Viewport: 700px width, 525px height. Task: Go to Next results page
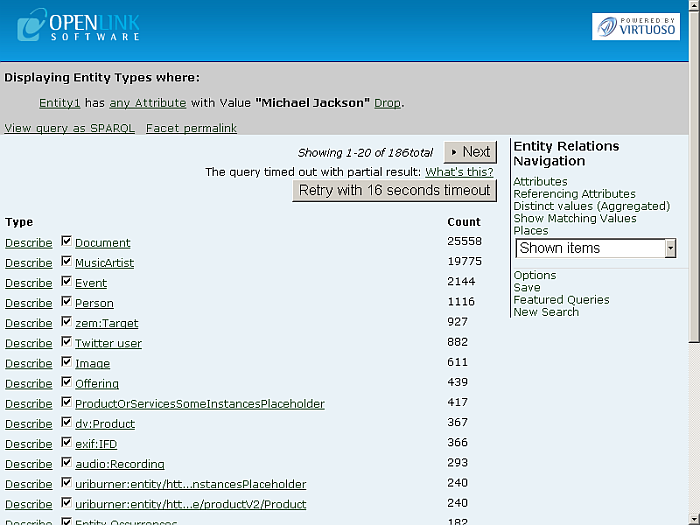pyautogui.click(x=470, y=152)
